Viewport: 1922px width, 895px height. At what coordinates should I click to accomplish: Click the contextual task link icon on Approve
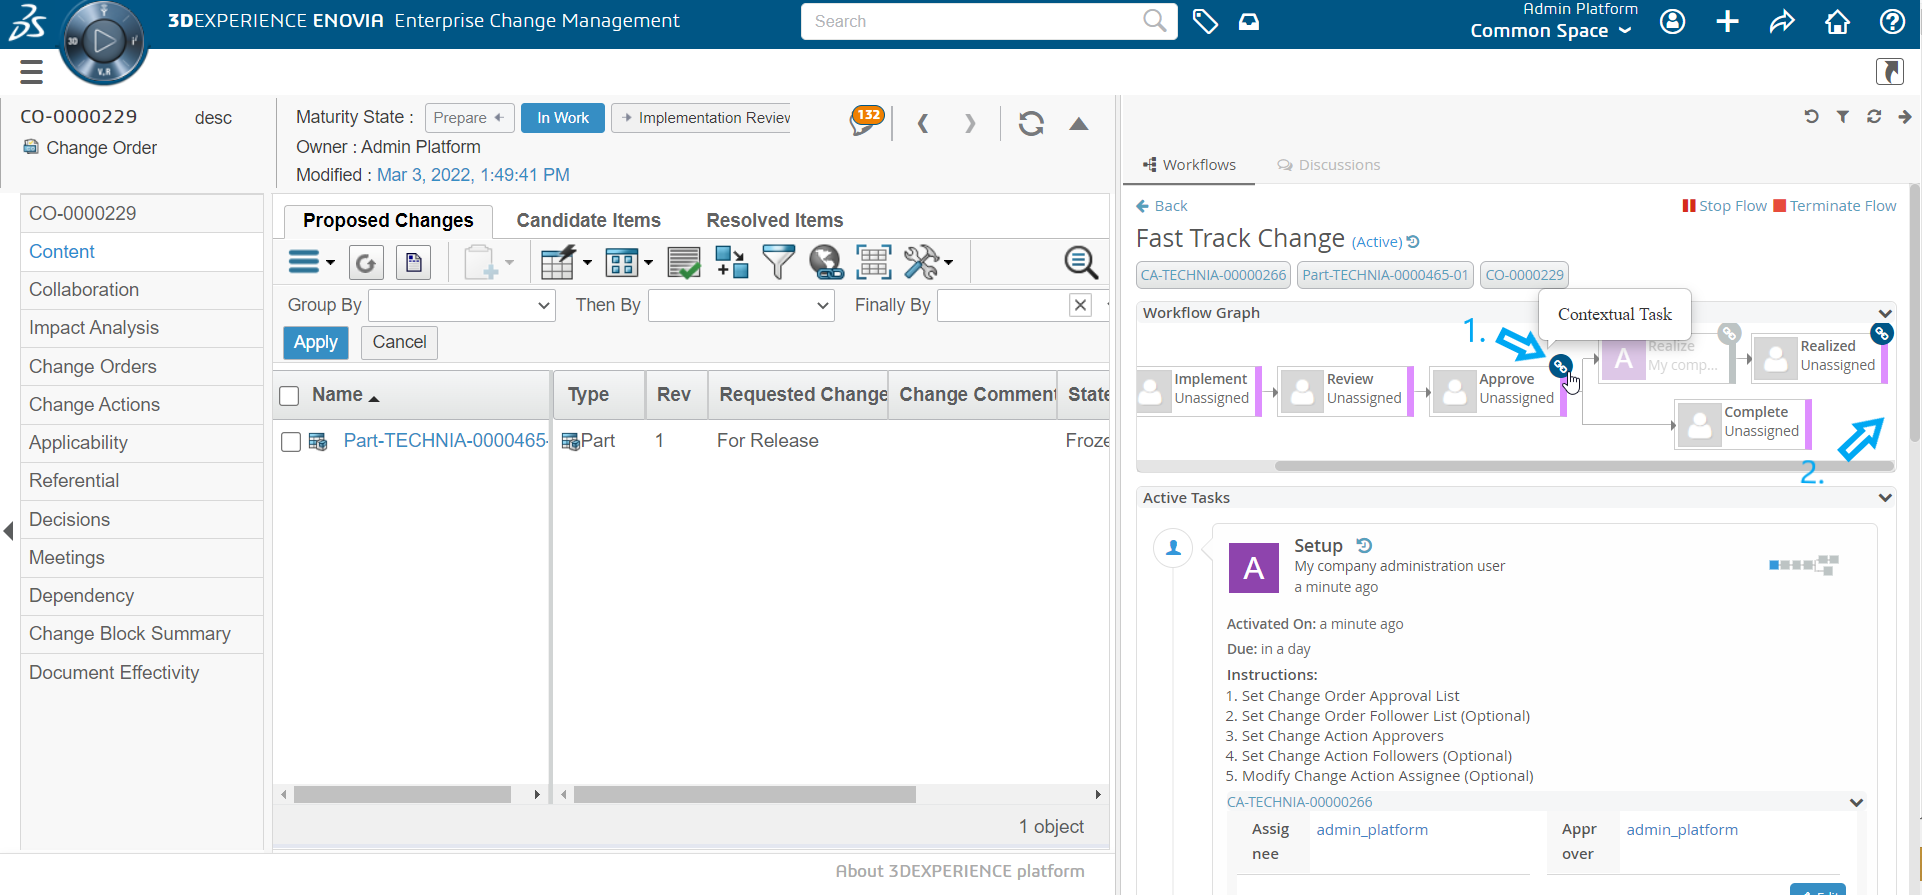(1560, 367)
